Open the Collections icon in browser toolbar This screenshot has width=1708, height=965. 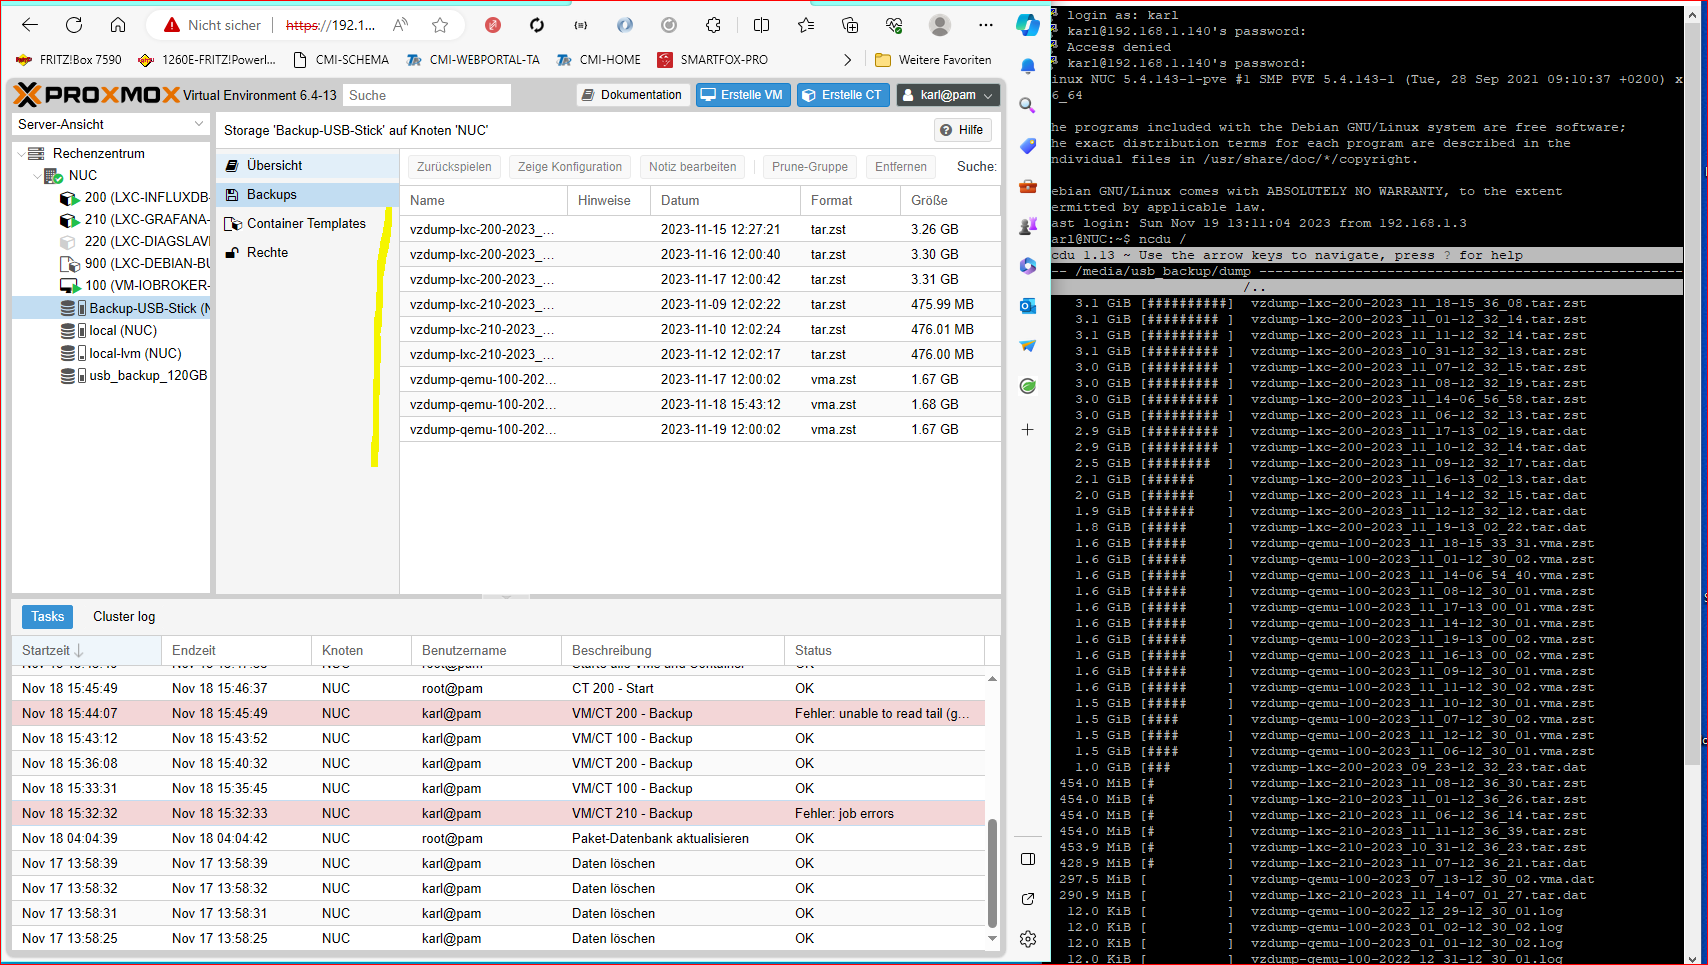click(x=850, y=25)
